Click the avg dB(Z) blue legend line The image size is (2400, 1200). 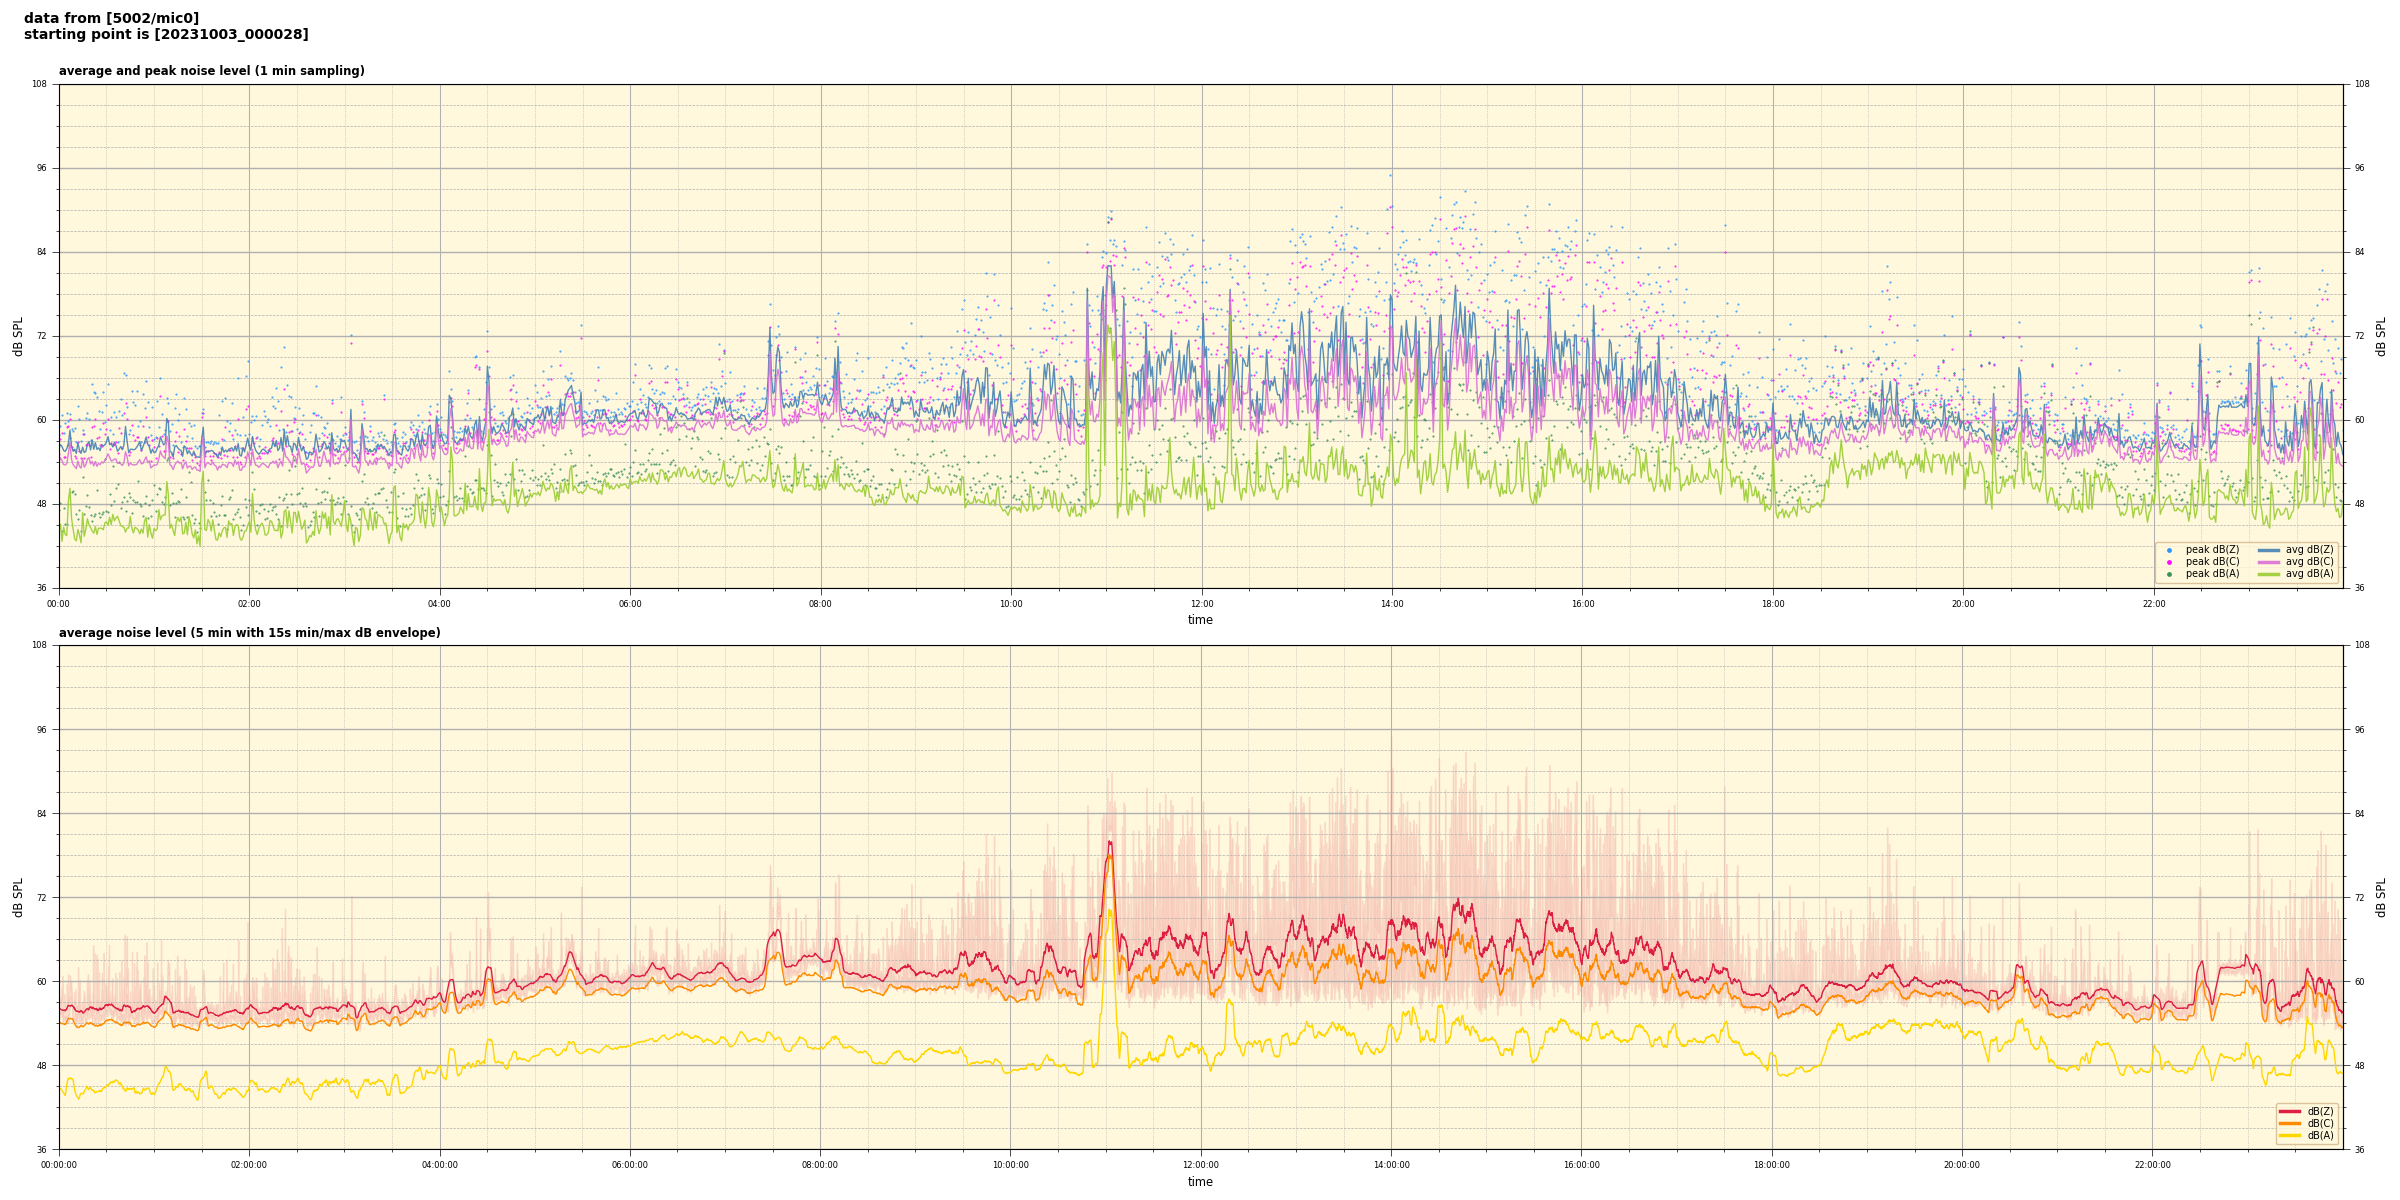click(x=2268, y=550)
